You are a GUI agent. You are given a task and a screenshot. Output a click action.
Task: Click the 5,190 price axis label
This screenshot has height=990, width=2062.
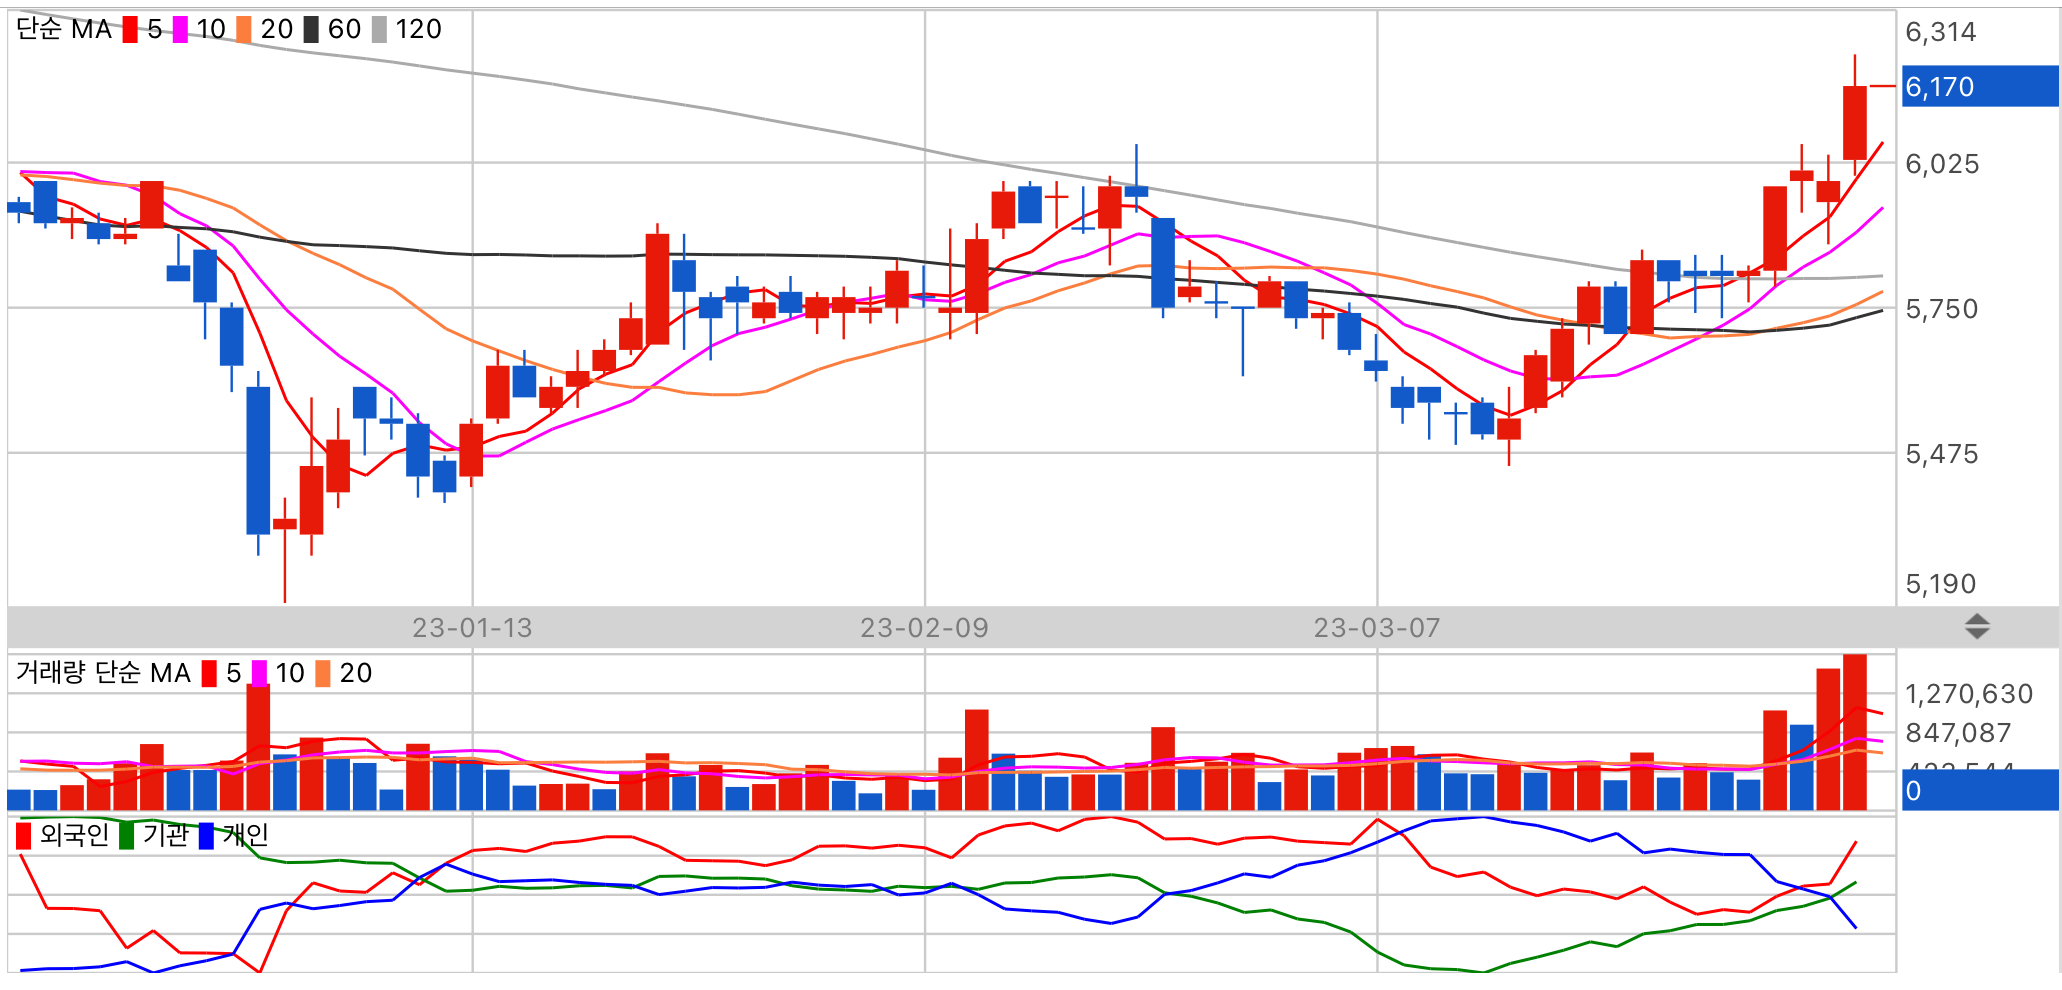pos(1941,584)
